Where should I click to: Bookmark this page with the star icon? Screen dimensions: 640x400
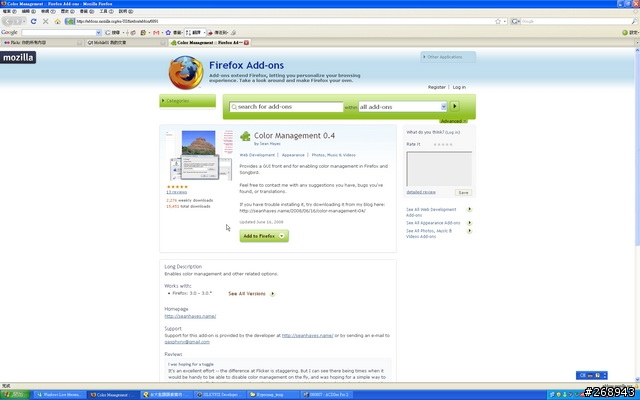click(x=498, y=21)
